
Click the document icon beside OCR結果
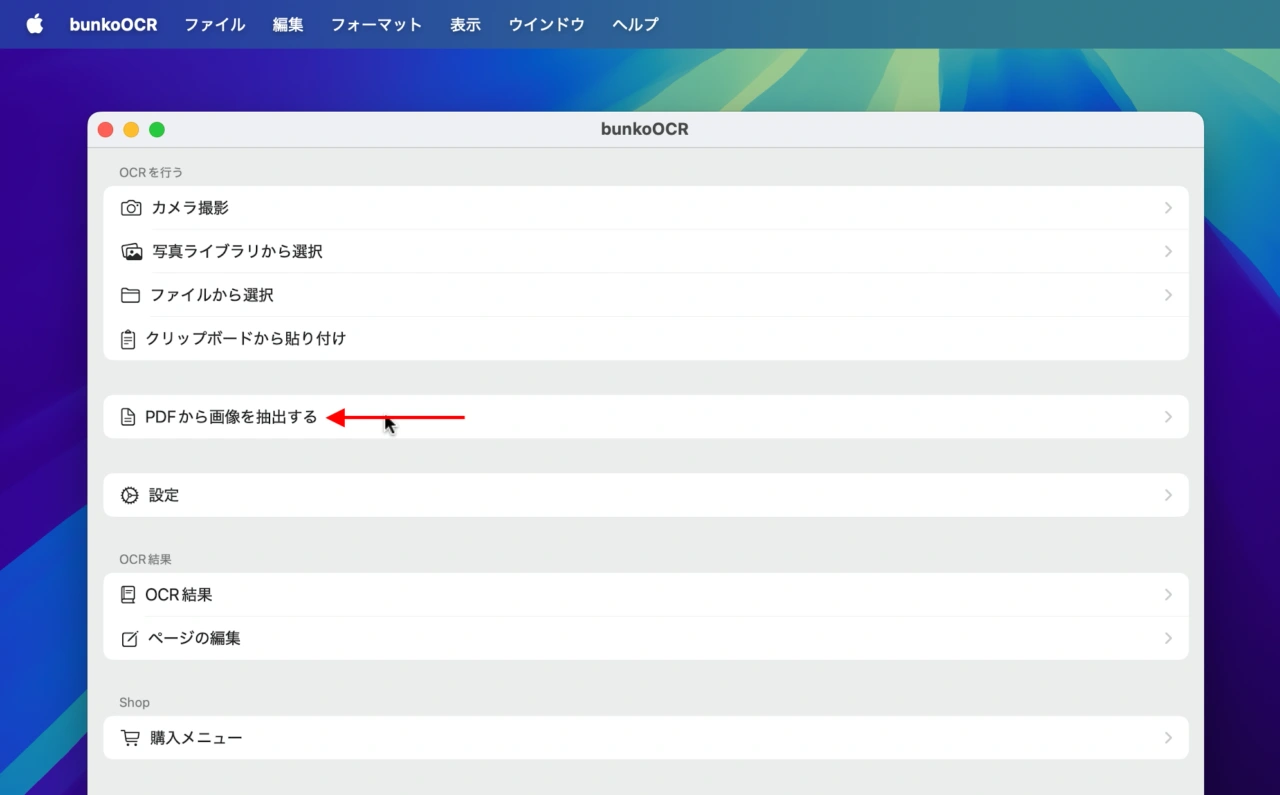coord(129,594)
